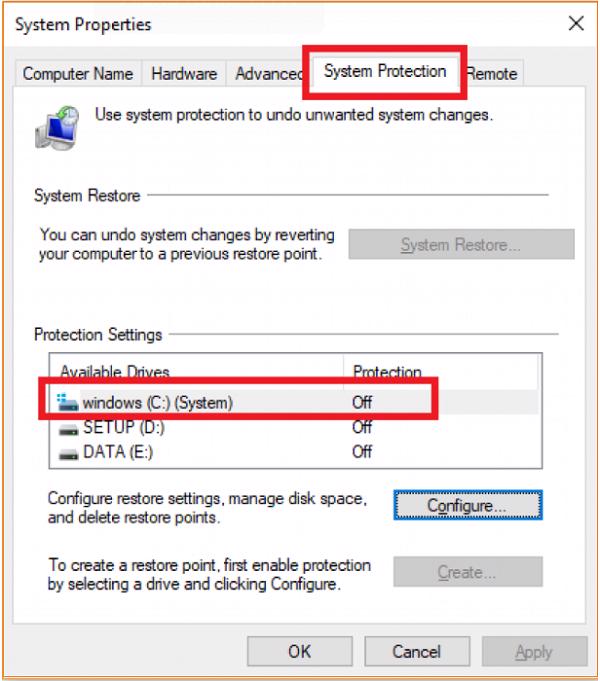Click the Available Drives column header
Viewport: 600px width, 681px height.
(115, 372)
